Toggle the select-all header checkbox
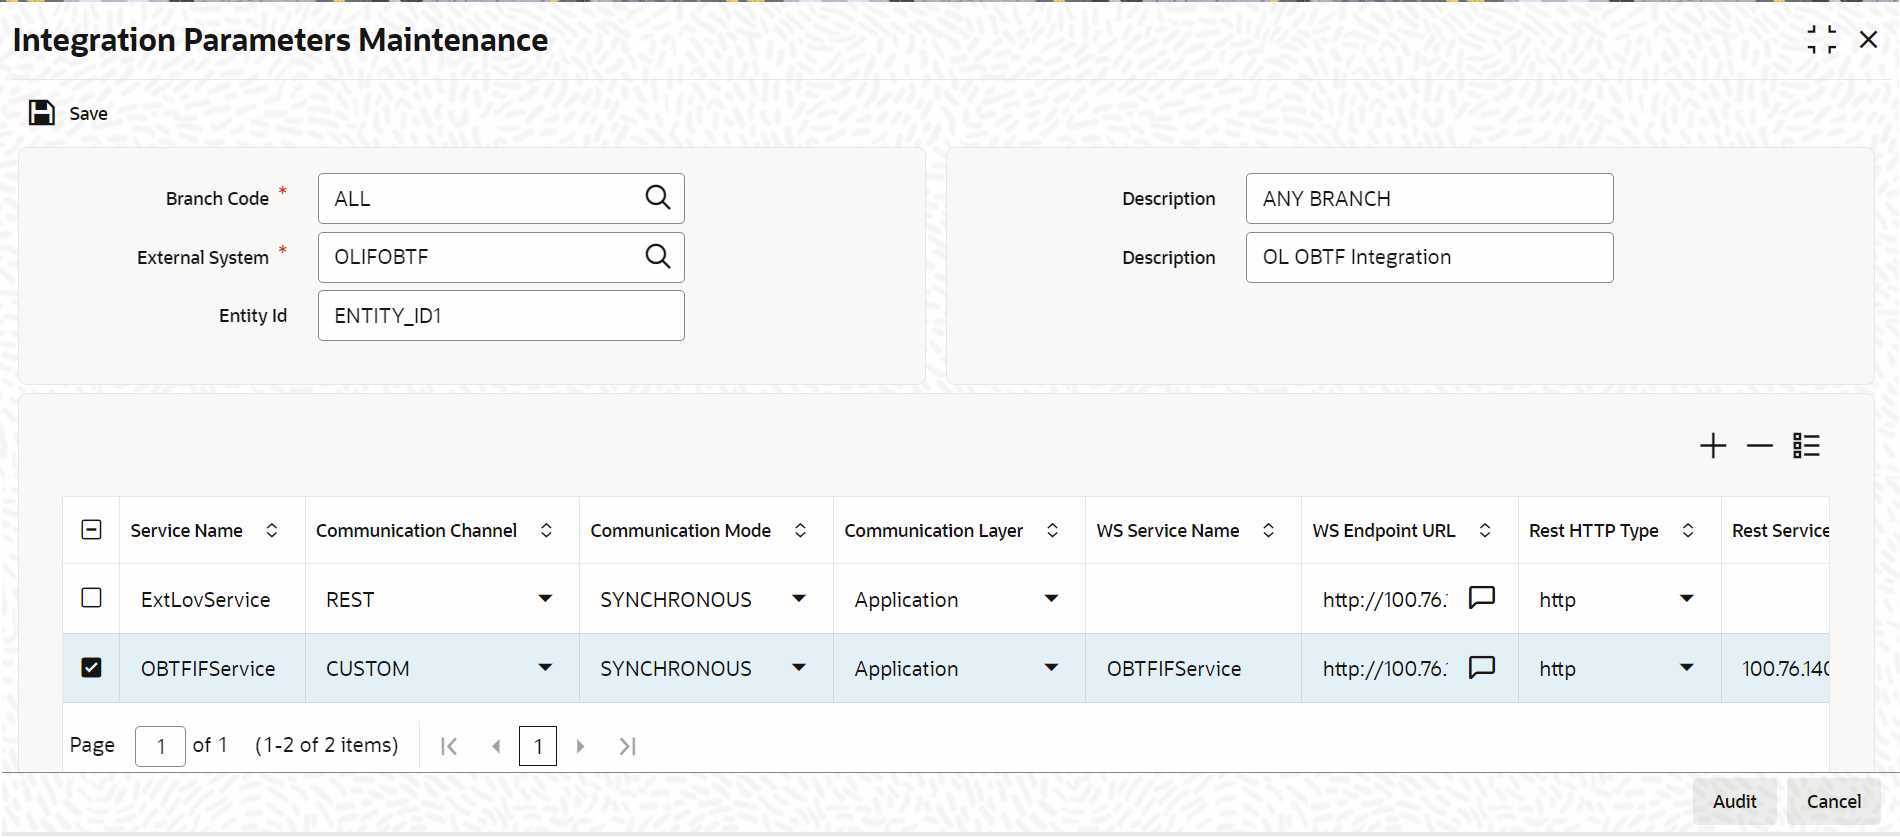Image resolution: width=1900 pixels, height=837 pixels. [91, 530]
